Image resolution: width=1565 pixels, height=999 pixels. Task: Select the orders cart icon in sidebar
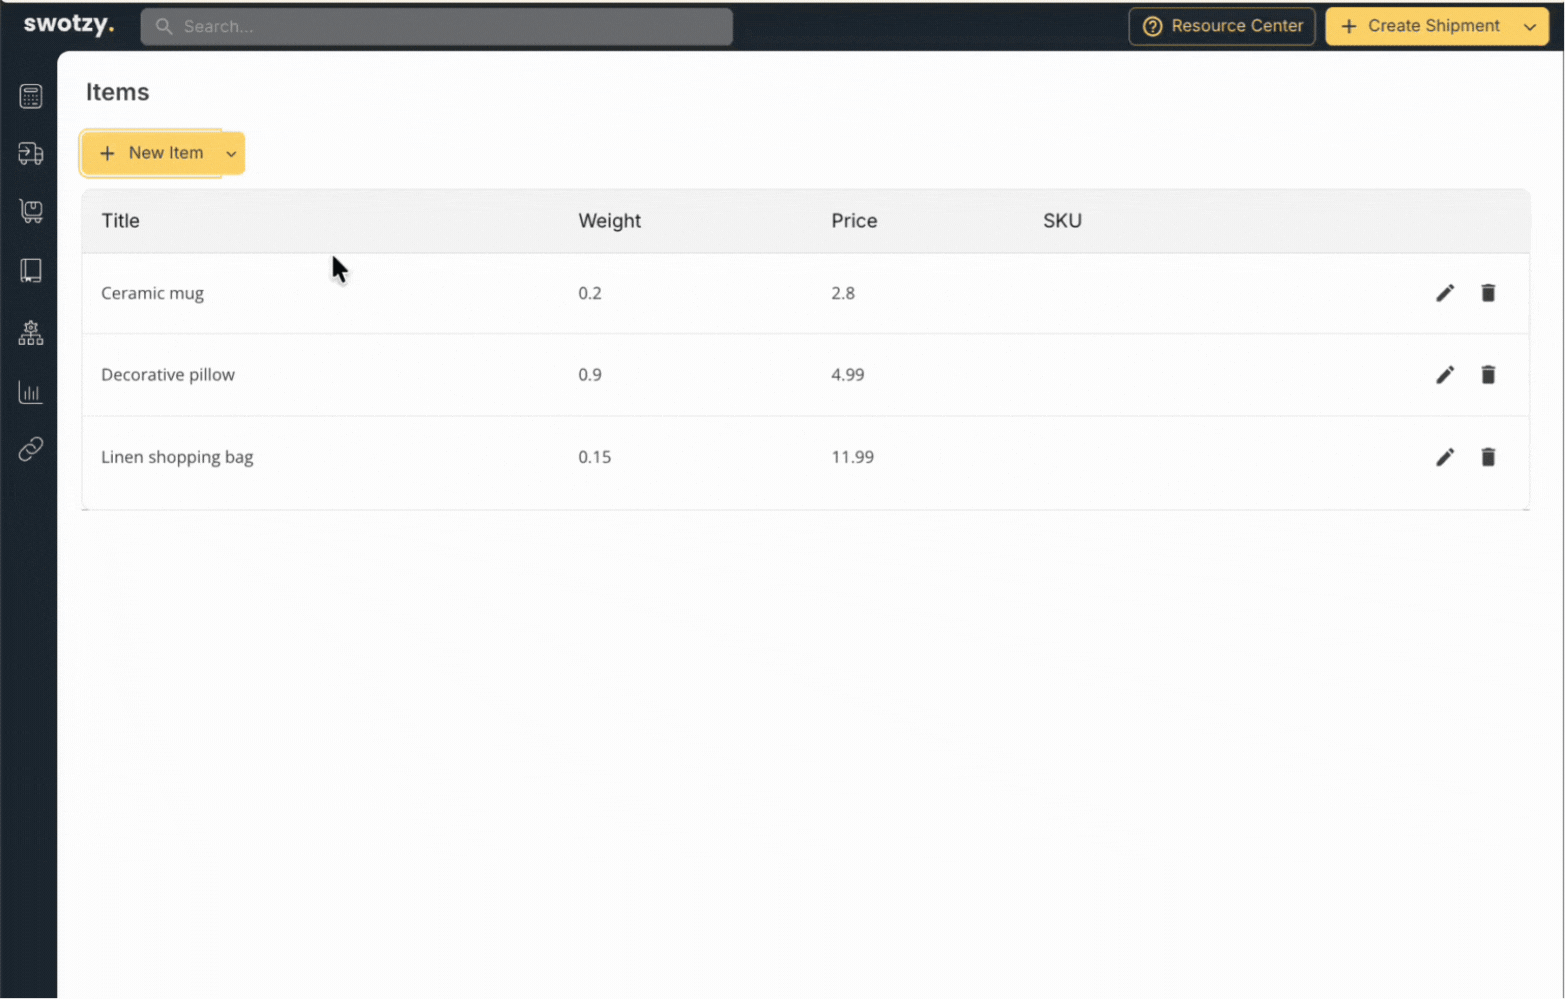(30, 211)
